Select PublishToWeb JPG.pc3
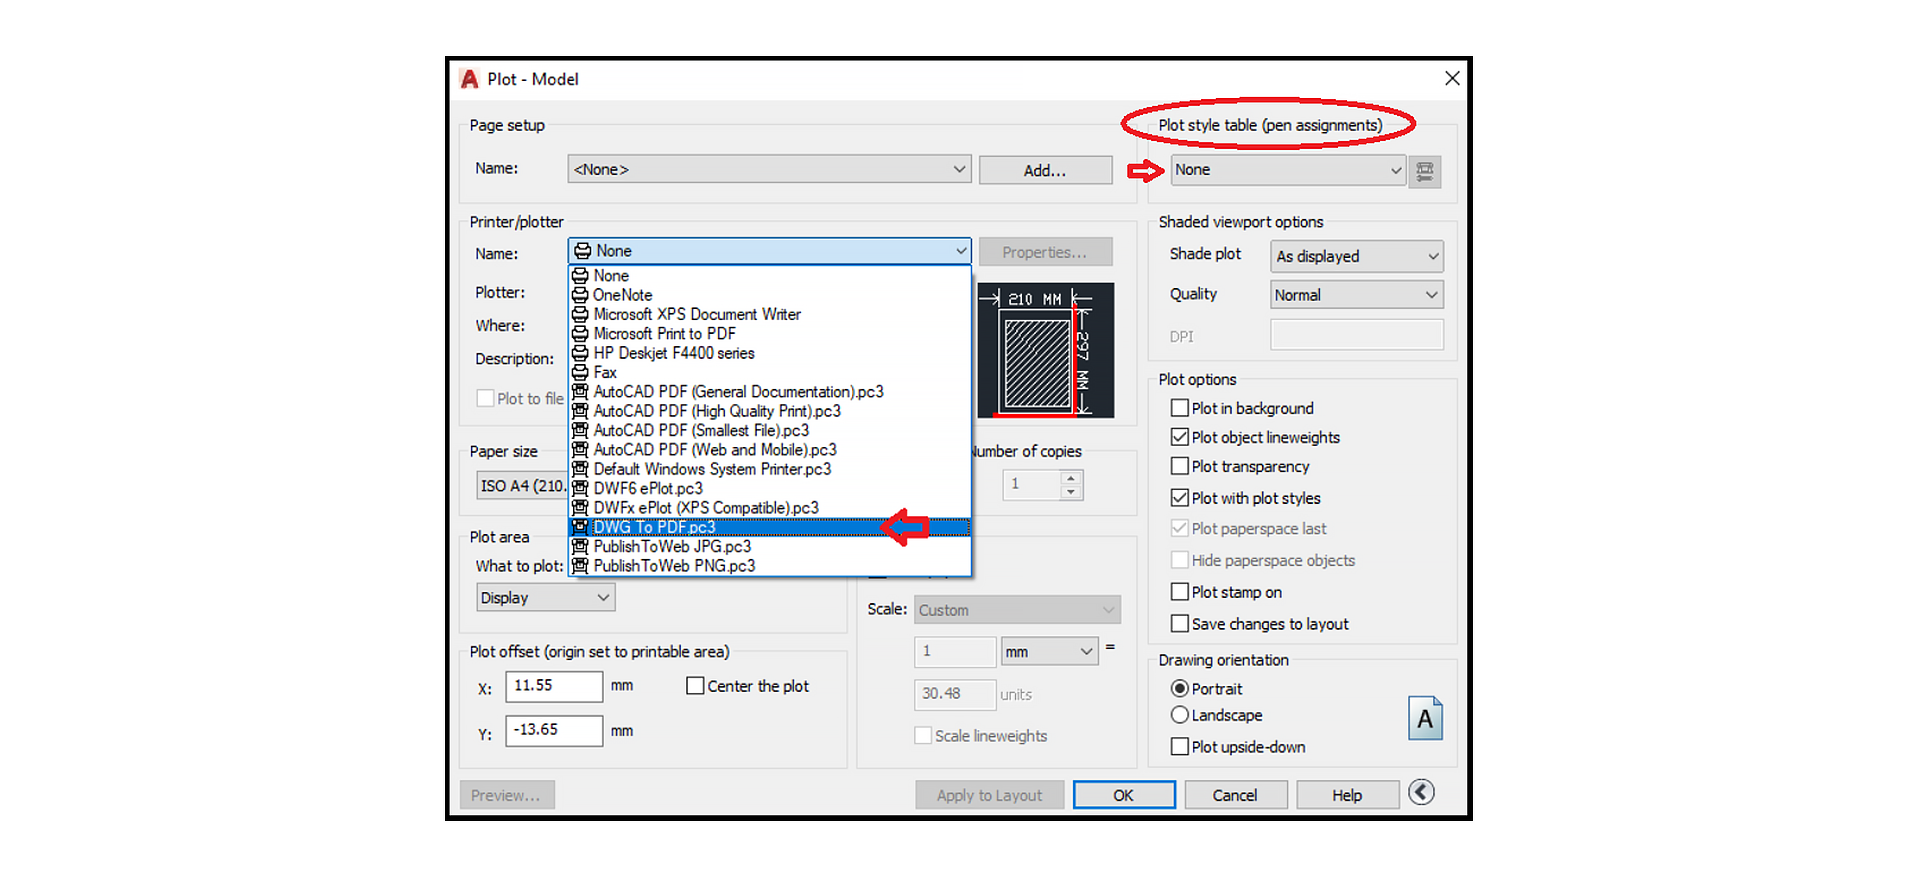1920x891 pixels. 770,546
